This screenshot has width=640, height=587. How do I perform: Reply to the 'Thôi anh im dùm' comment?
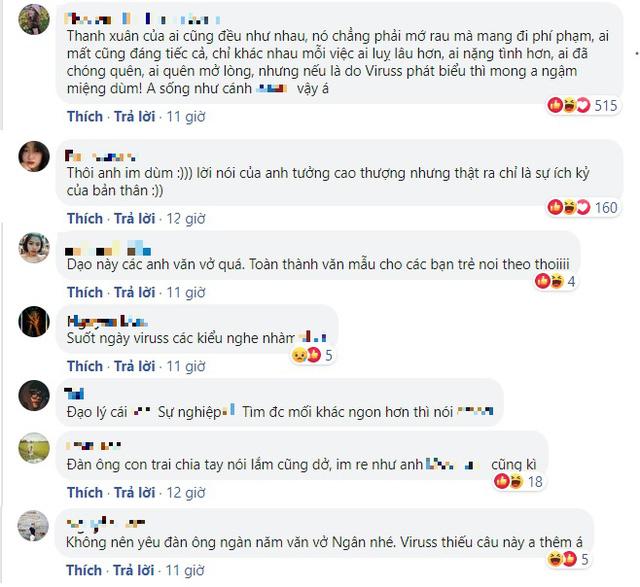134,219
